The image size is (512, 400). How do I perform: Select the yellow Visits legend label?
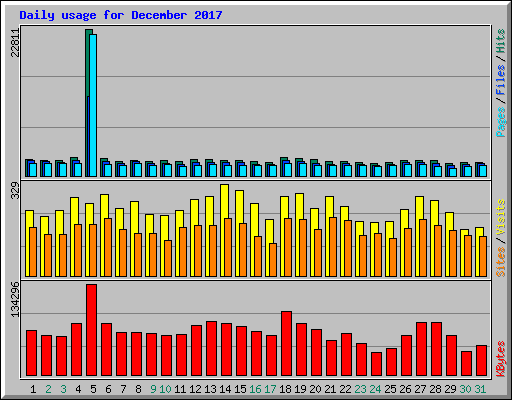501,217
